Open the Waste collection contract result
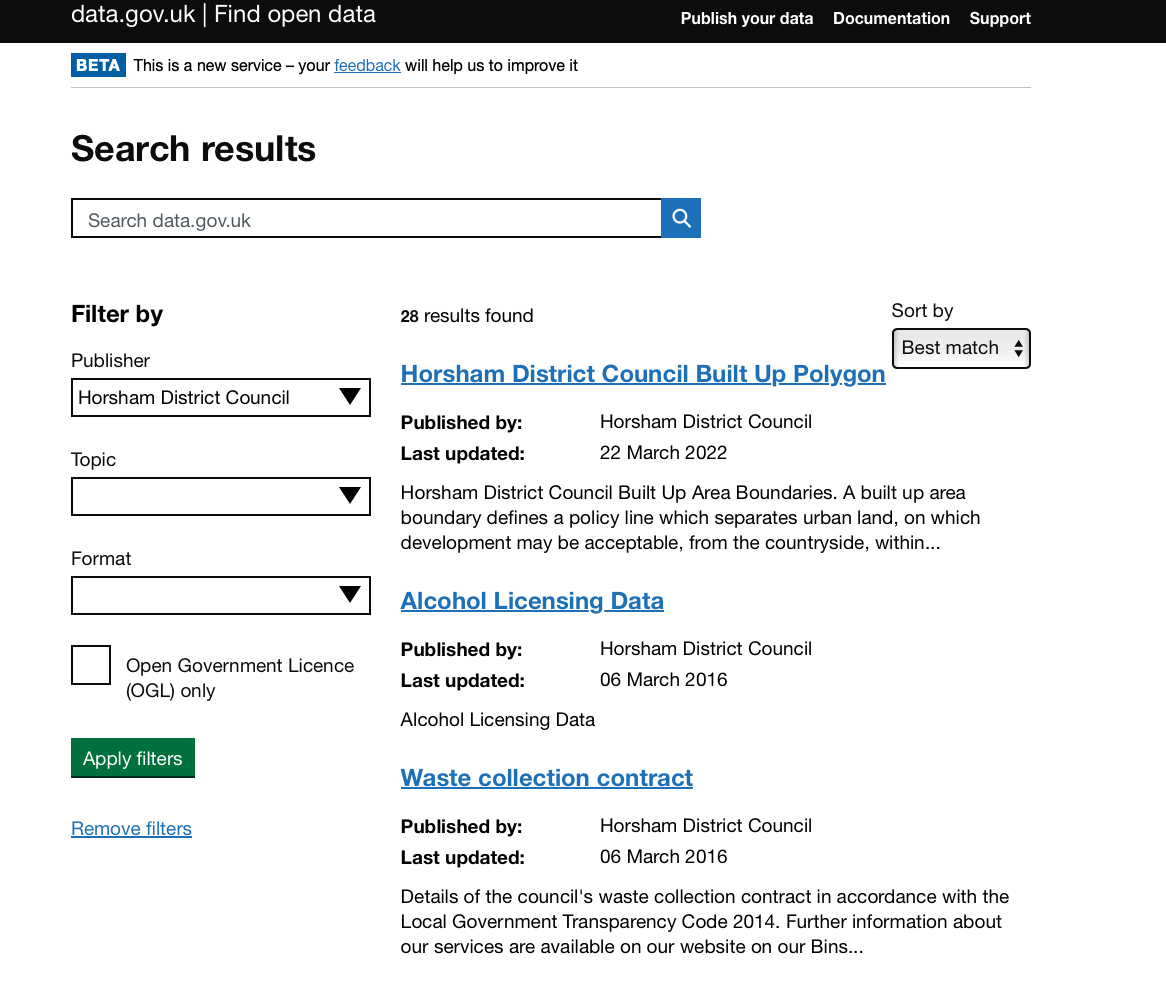Image resolution: width=1166 pixels, height=982 pixels. tap(547, 778)
